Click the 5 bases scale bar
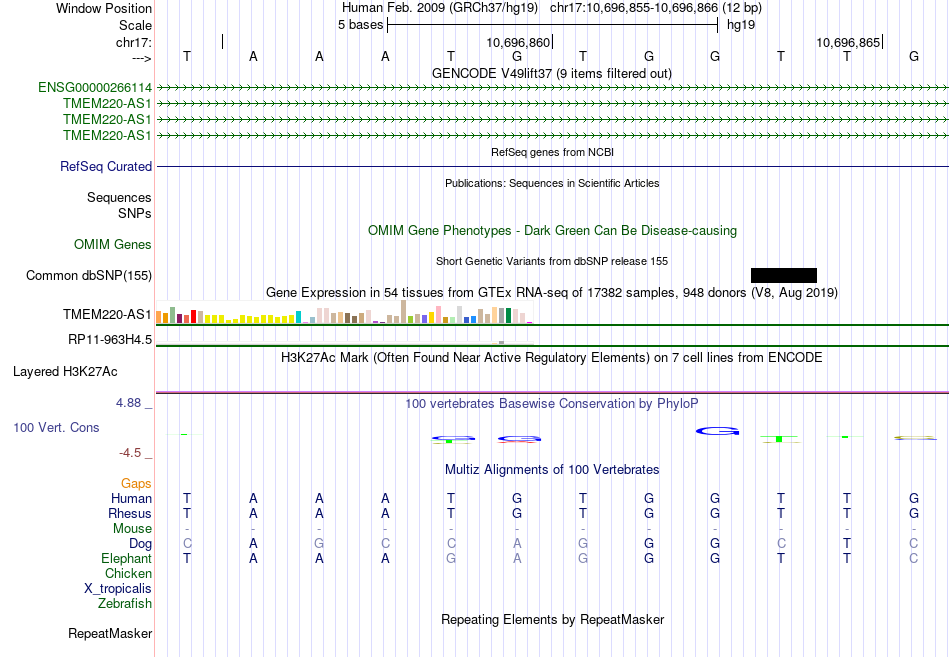The image size is (950, 657). click(553, 25)
